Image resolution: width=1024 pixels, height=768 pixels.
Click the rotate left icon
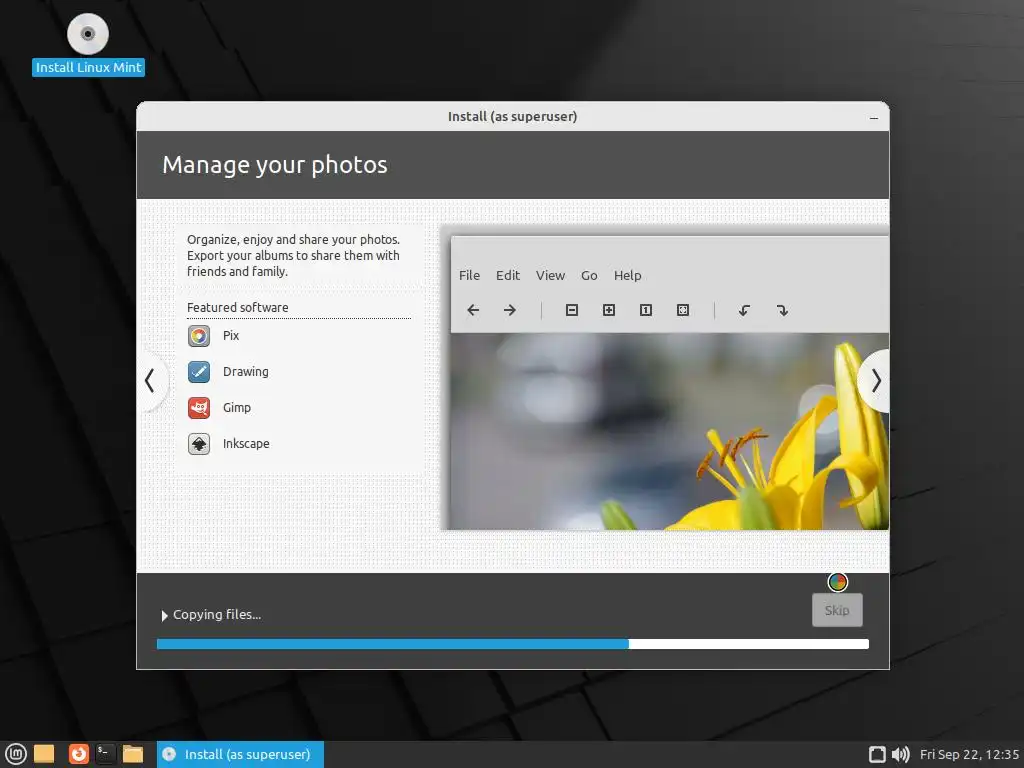(744, 310)
